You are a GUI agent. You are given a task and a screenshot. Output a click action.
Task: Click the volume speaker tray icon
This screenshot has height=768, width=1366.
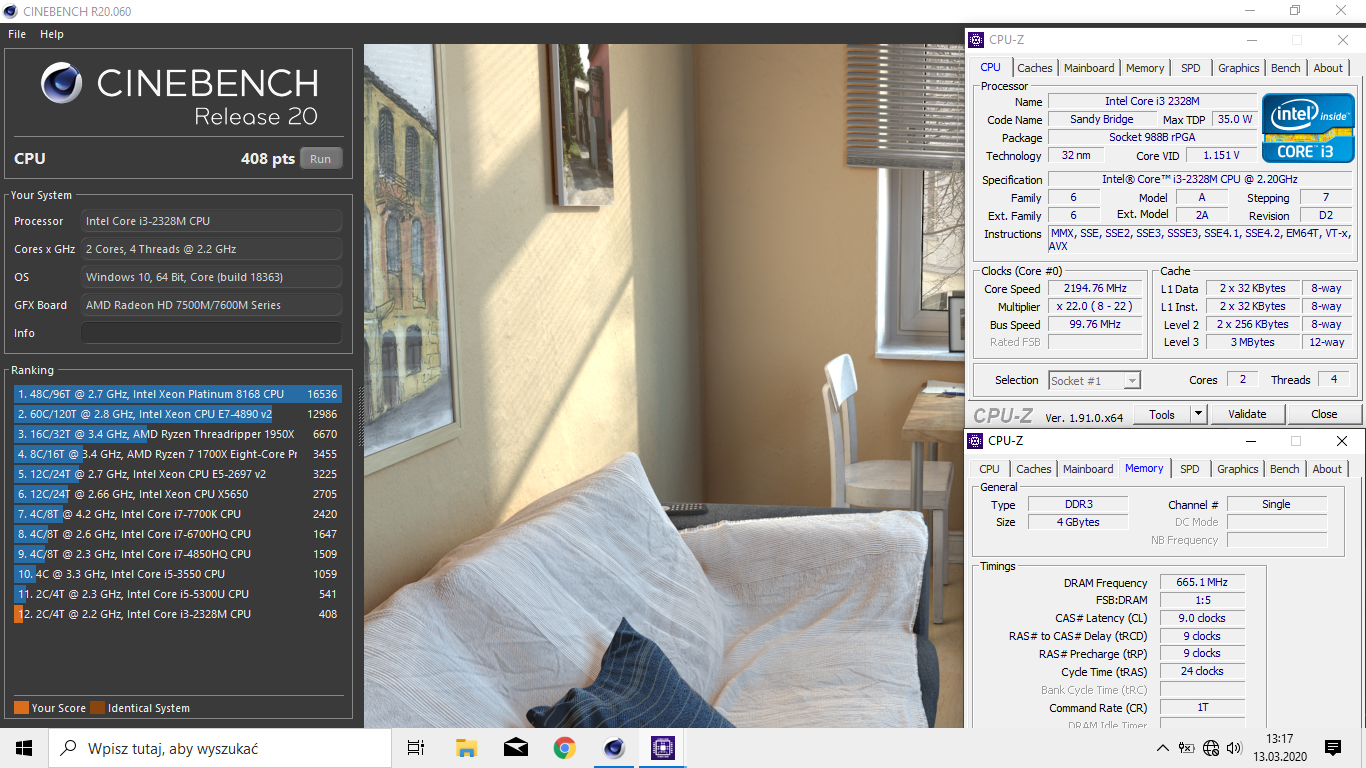click(1235, 748)
